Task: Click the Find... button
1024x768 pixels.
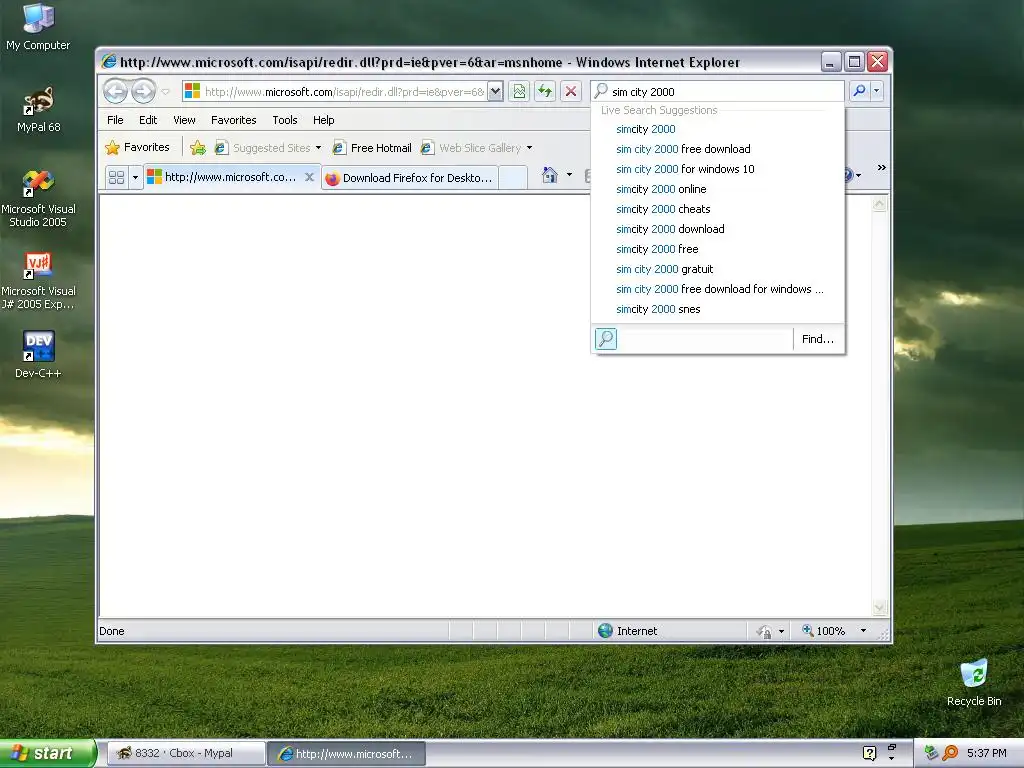Action: click(x=818, y=339)
